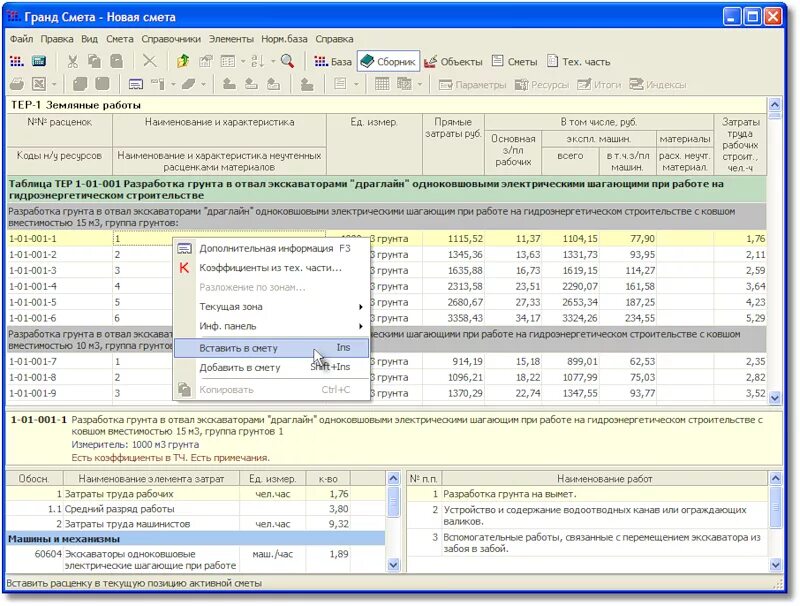Viewport: 800px width, 606px height.
Task: Click the scissors Cut icon
Action: (72, 62)
